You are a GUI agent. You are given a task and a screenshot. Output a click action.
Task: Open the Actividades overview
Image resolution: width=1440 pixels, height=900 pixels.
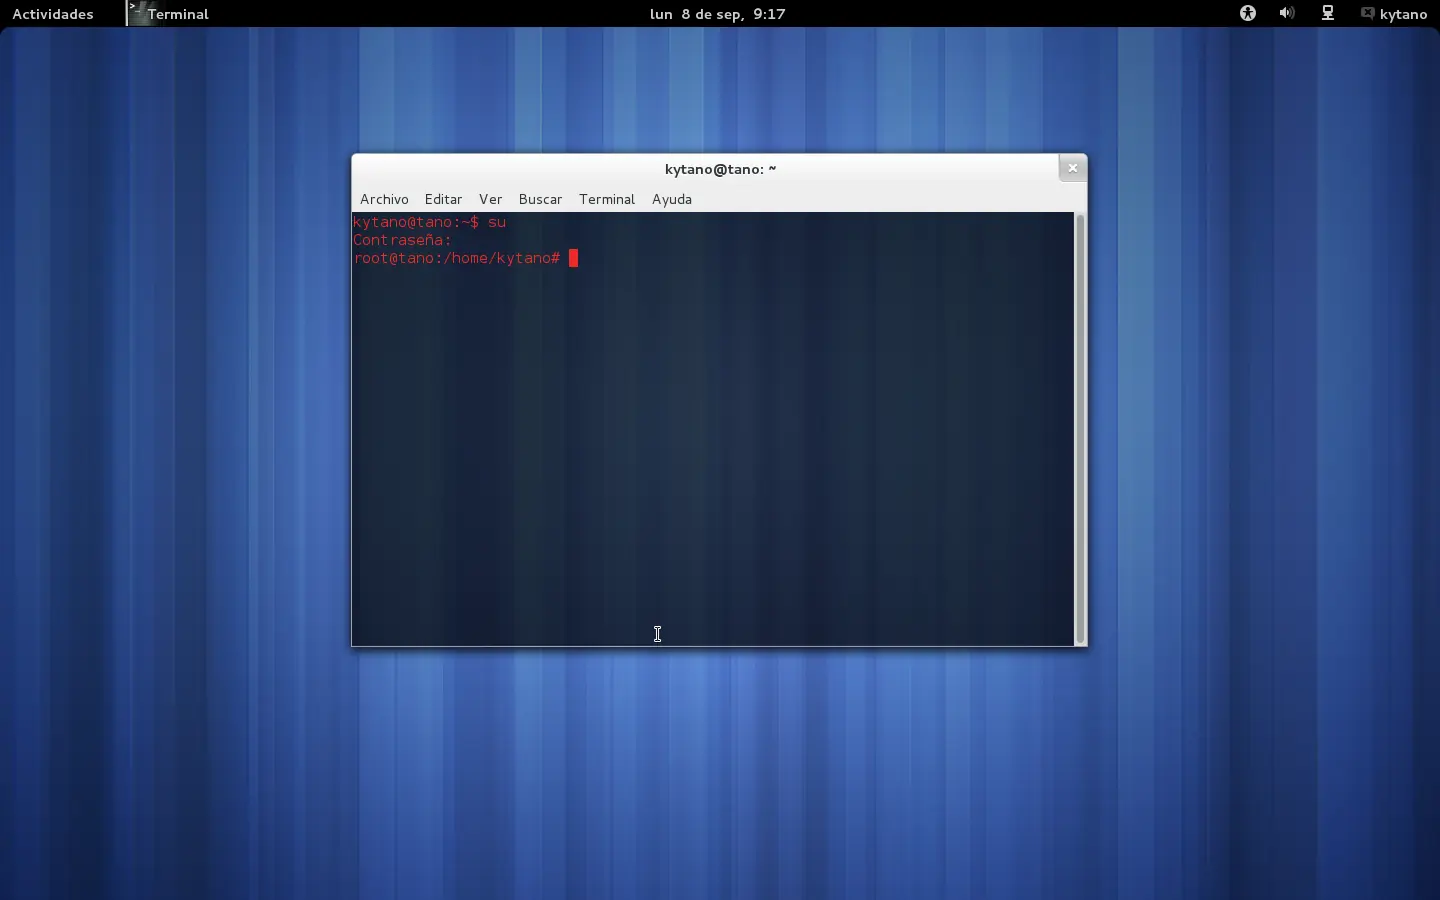(53, 14)
